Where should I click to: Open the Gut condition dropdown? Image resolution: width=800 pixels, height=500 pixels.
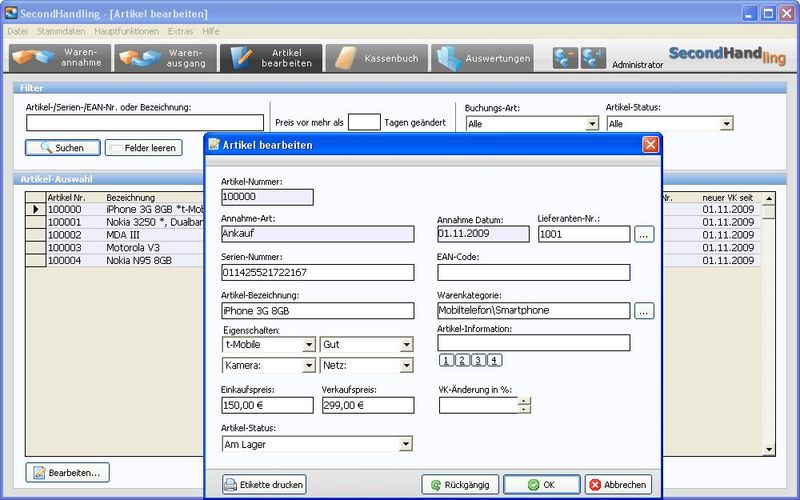click(x=406, y=345)
